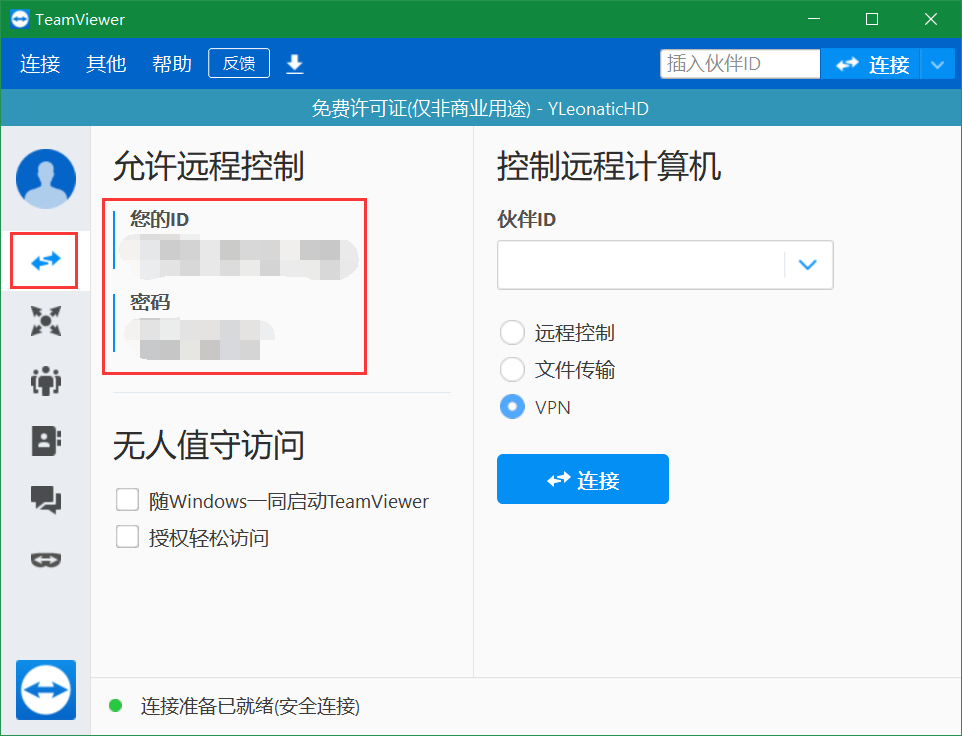Enable 随Windows一同启动TeamViewer checkbox
Image resolution: width=962 pixels, height=736 pixels.
(128, 500)
